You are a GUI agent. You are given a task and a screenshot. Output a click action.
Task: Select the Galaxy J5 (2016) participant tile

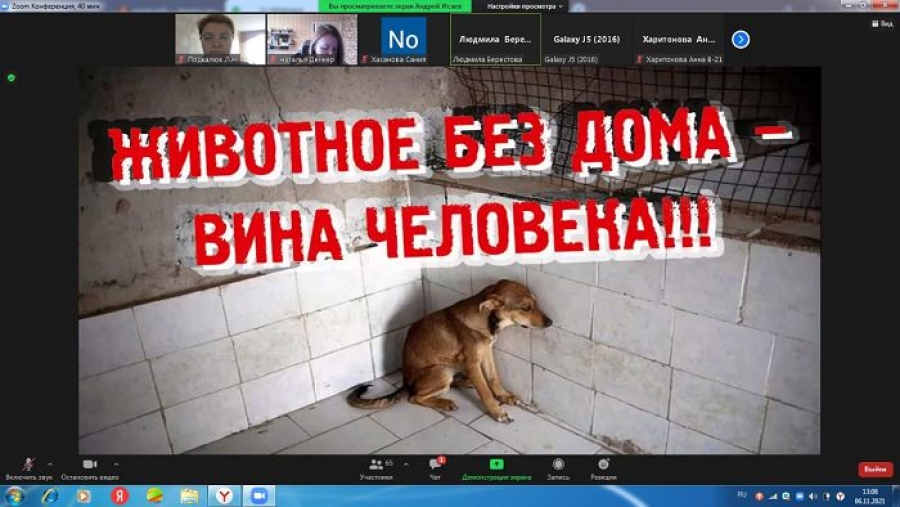587,39
